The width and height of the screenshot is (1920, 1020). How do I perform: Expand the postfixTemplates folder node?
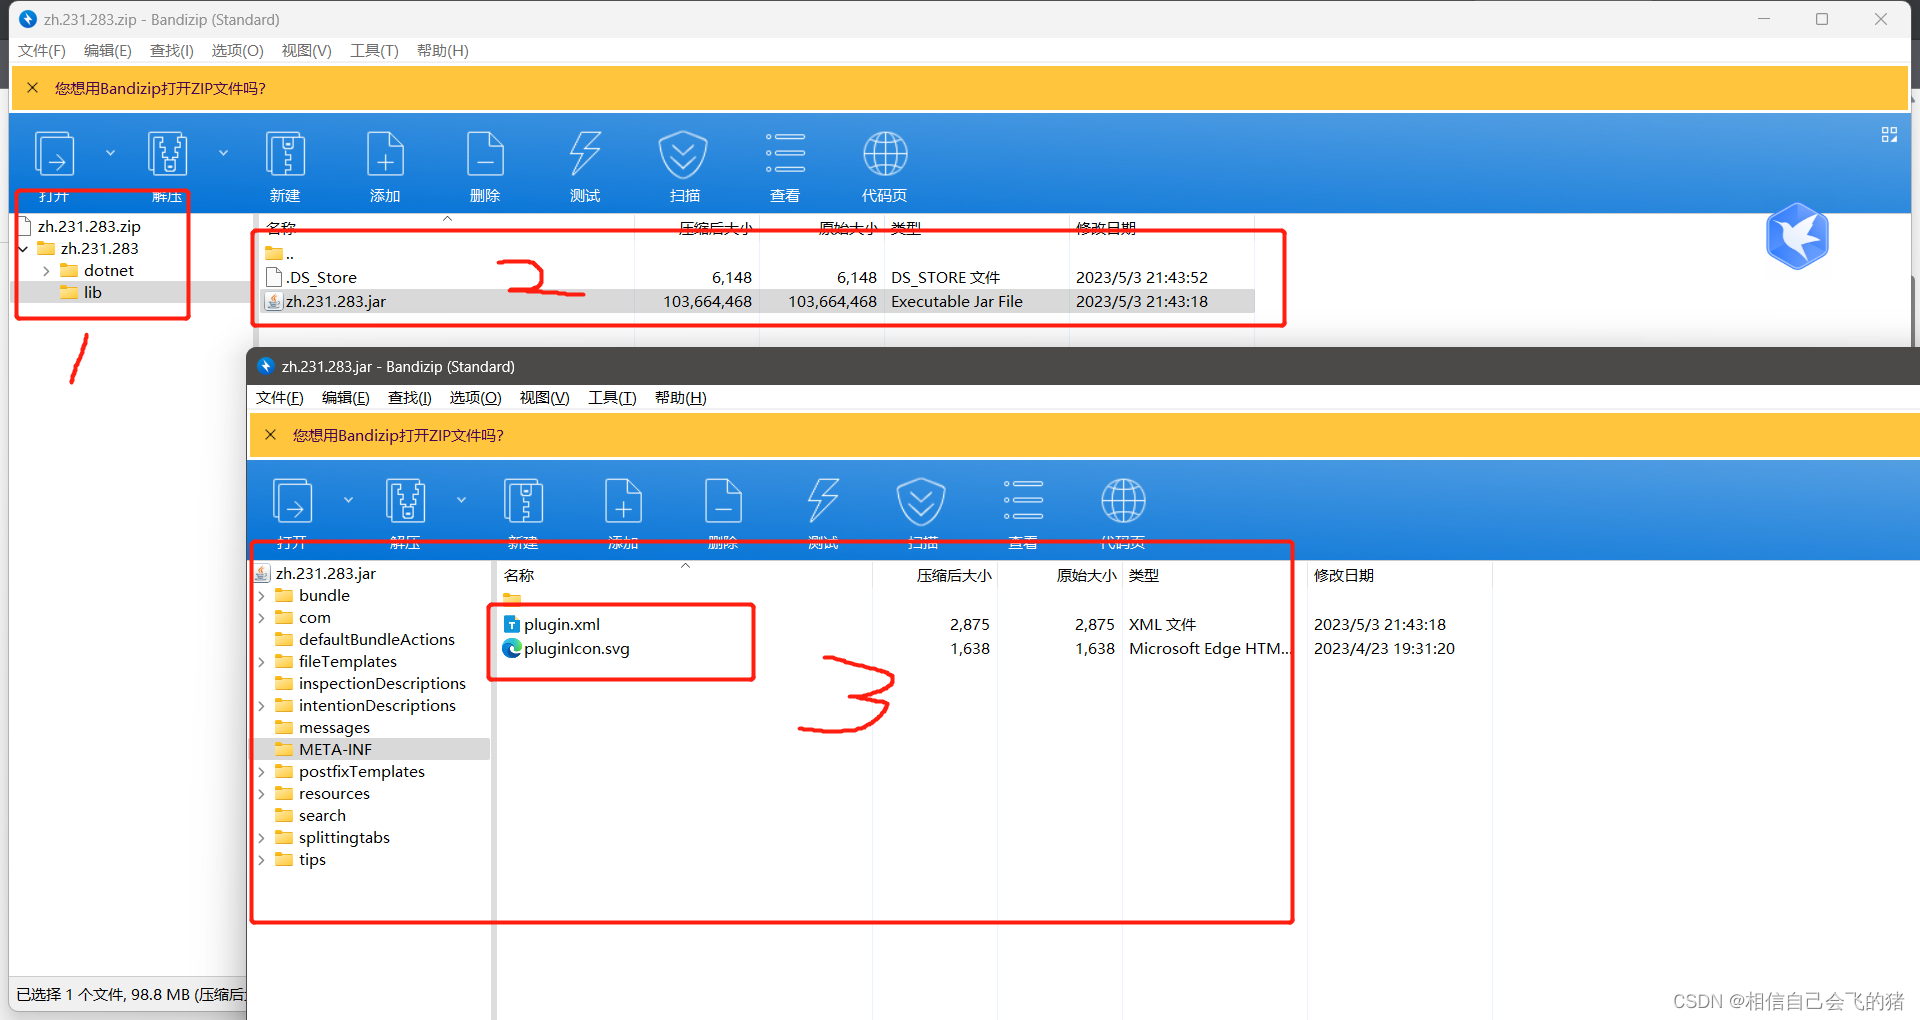(x=262, y=772)
